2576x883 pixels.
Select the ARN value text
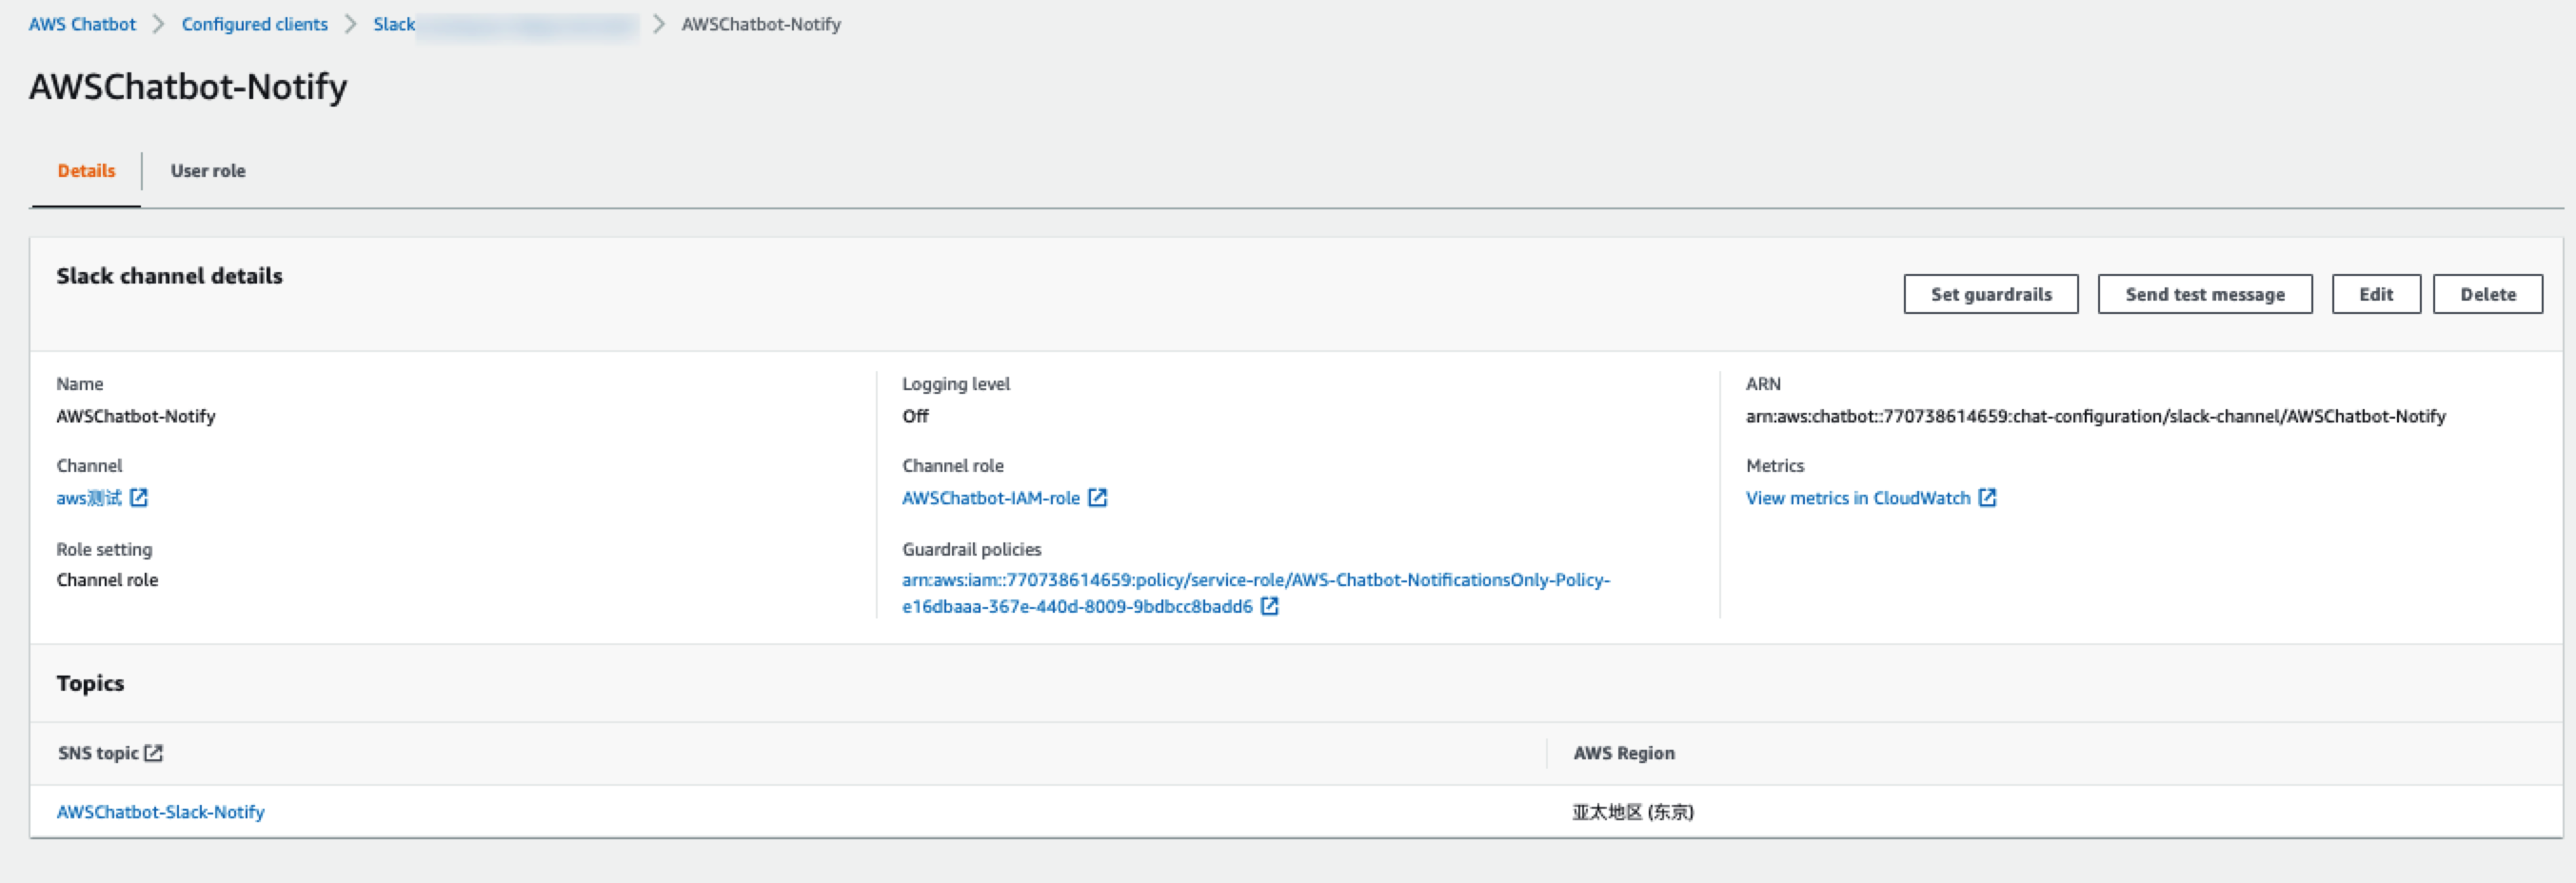coord(2095,416)
